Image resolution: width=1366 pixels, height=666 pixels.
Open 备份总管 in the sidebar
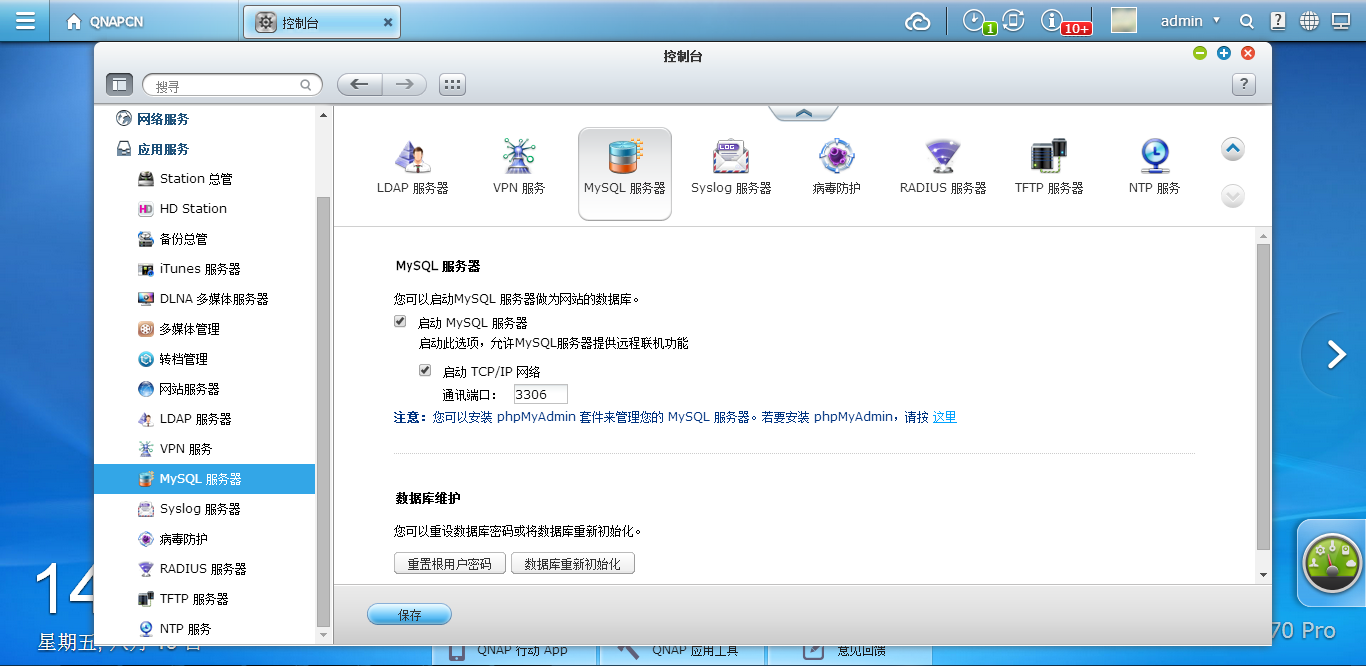[x=205, y=239]
